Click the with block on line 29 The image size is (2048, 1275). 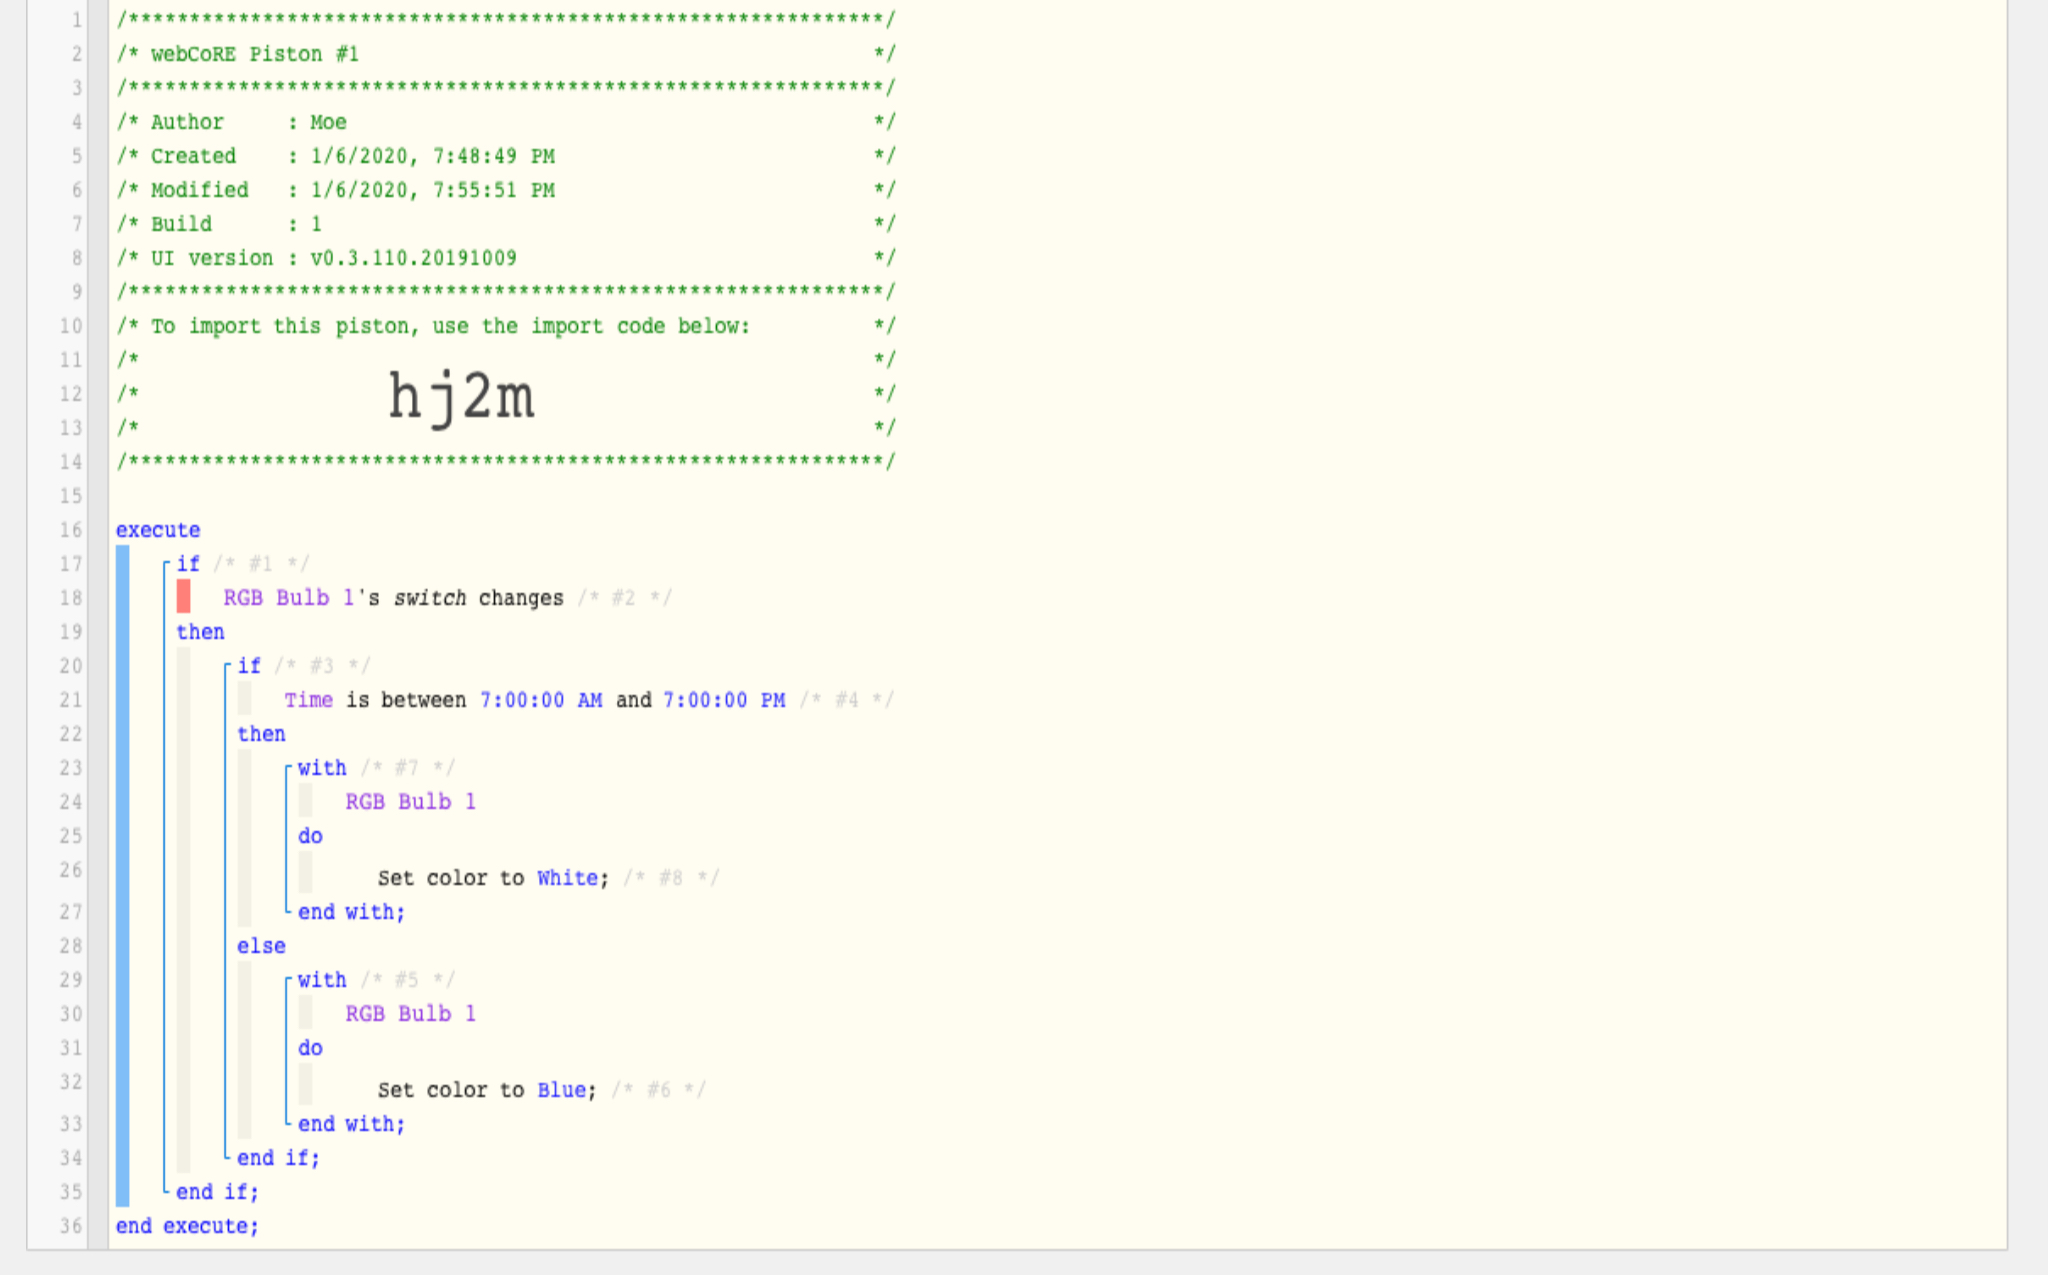pyautogui.click(x=322, y=980)
